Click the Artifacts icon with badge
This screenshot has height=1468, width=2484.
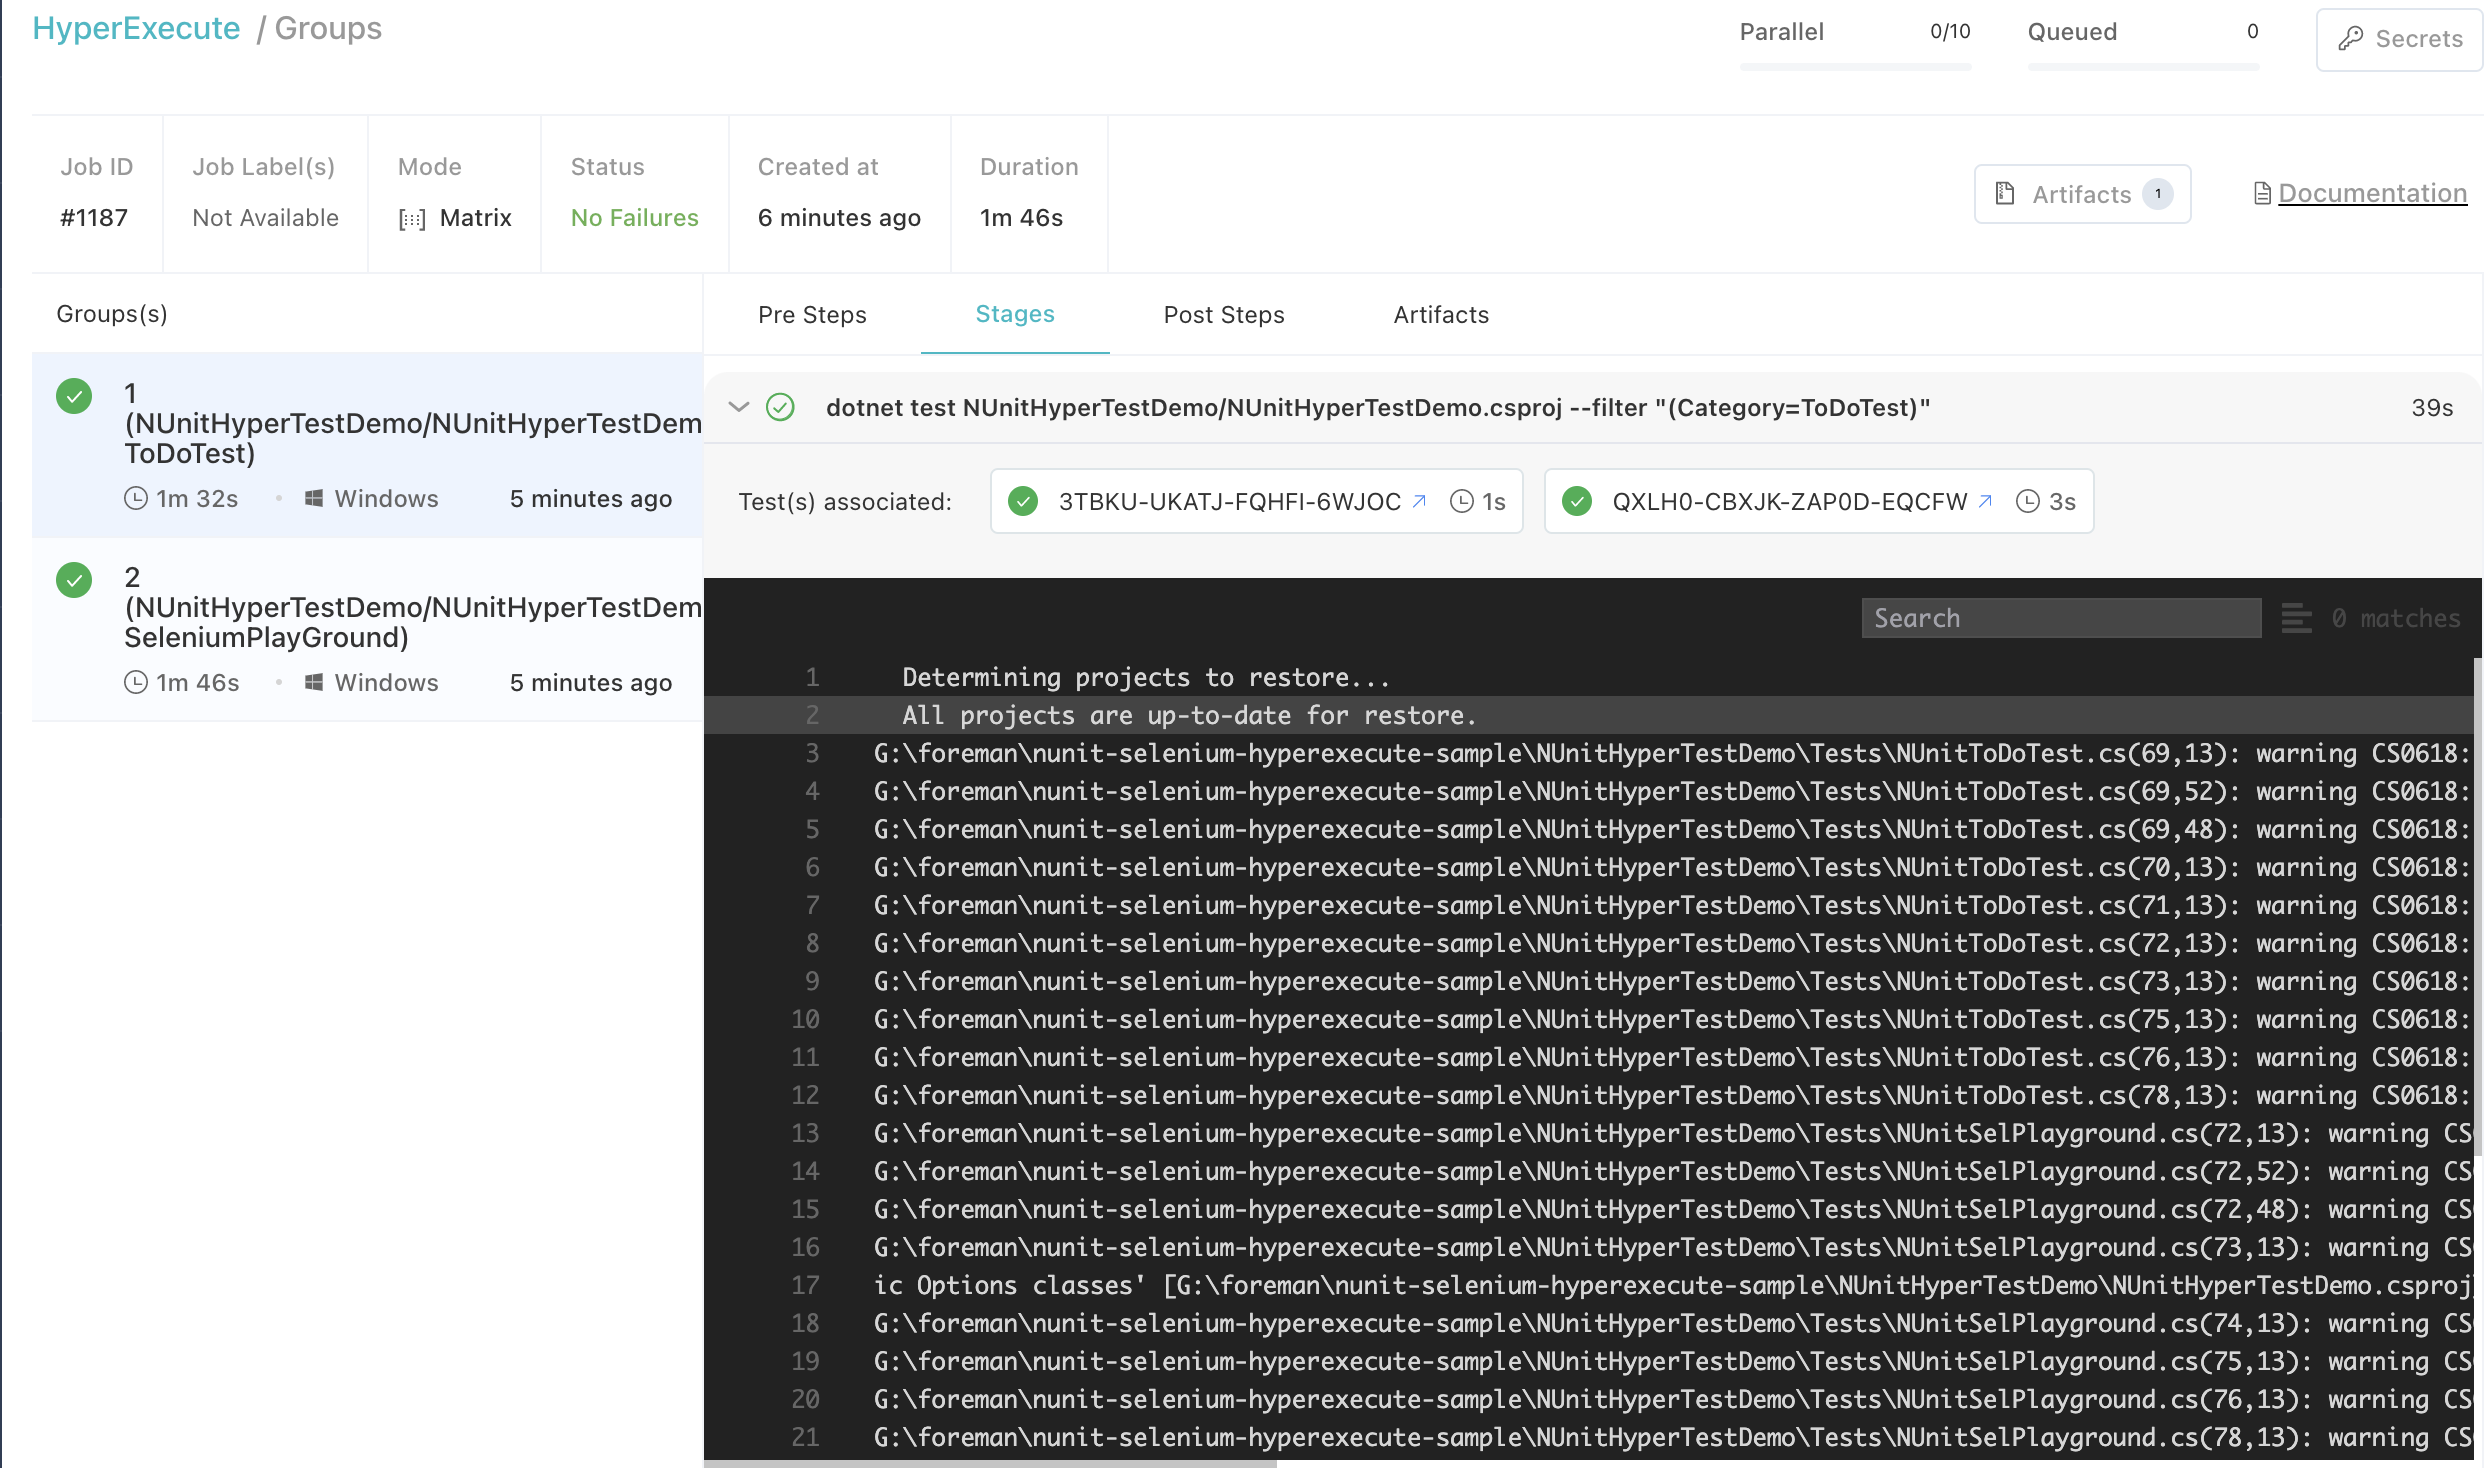click(x=2082, y=192)
